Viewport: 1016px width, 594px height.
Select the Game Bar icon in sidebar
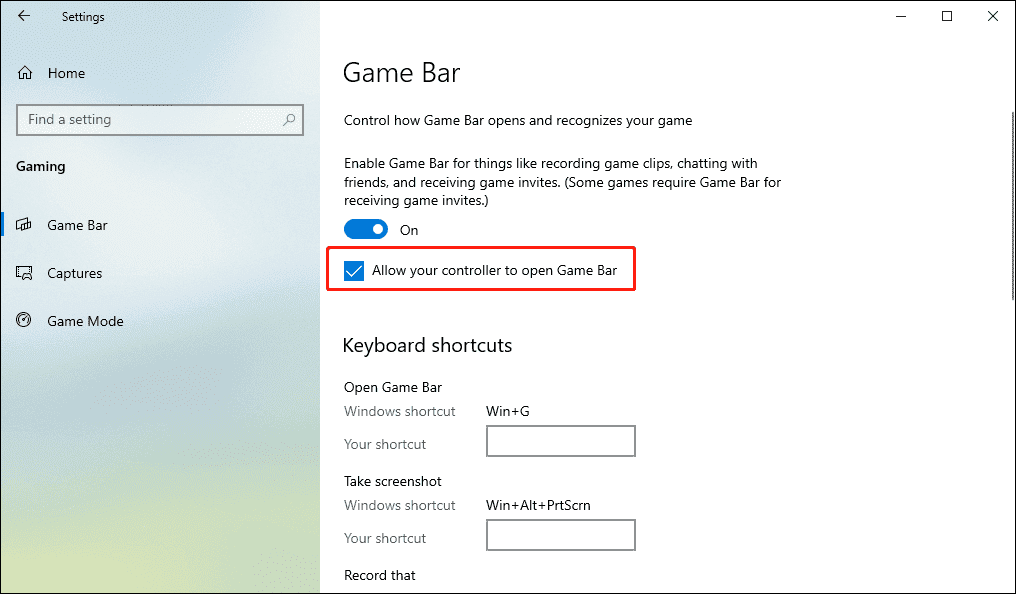click(x=24, y=225)
